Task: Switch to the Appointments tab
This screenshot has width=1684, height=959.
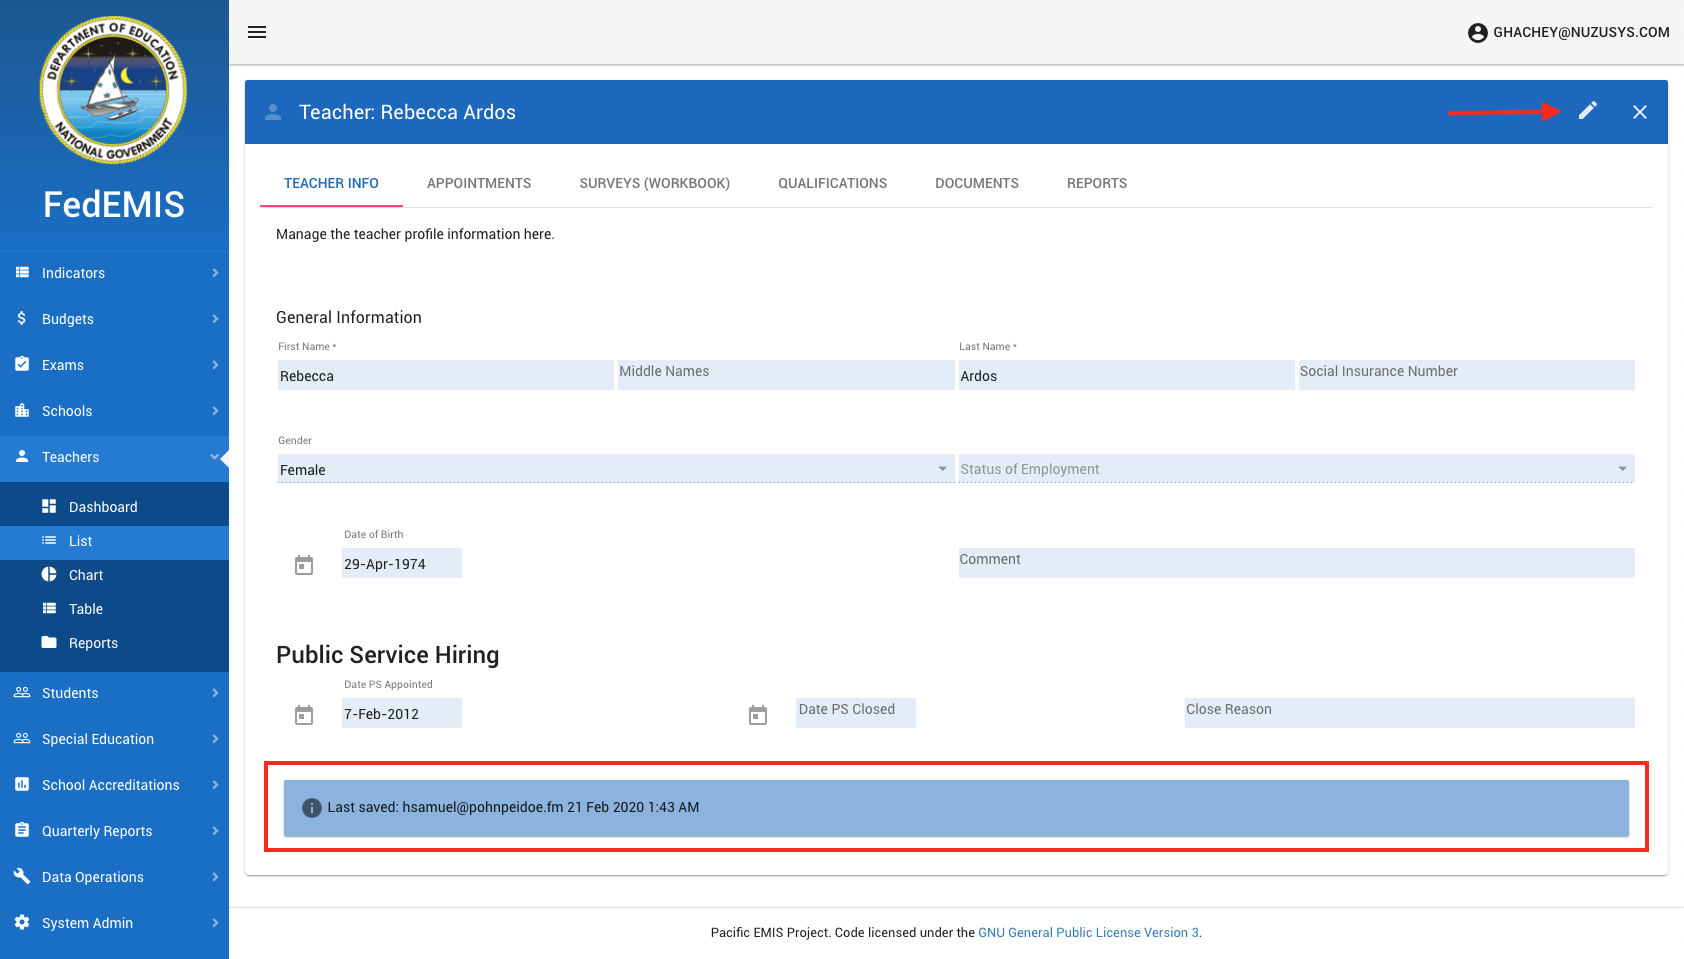Action: [x=478, y=183]
